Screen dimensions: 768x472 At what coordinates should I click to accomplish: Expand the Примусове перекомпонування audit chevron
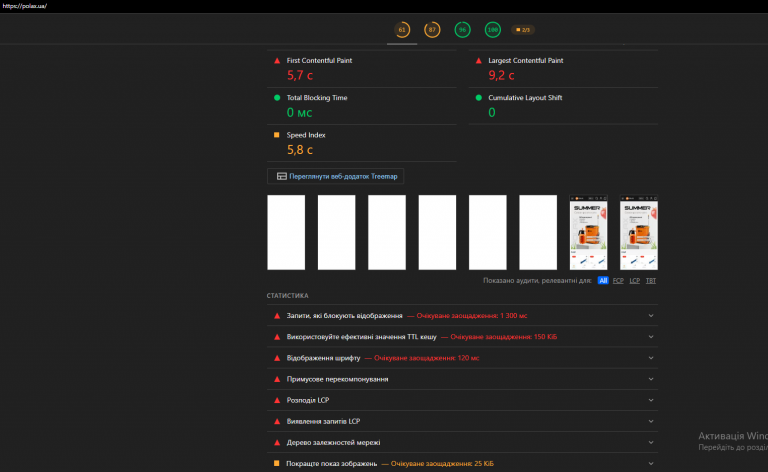[651, 379]
